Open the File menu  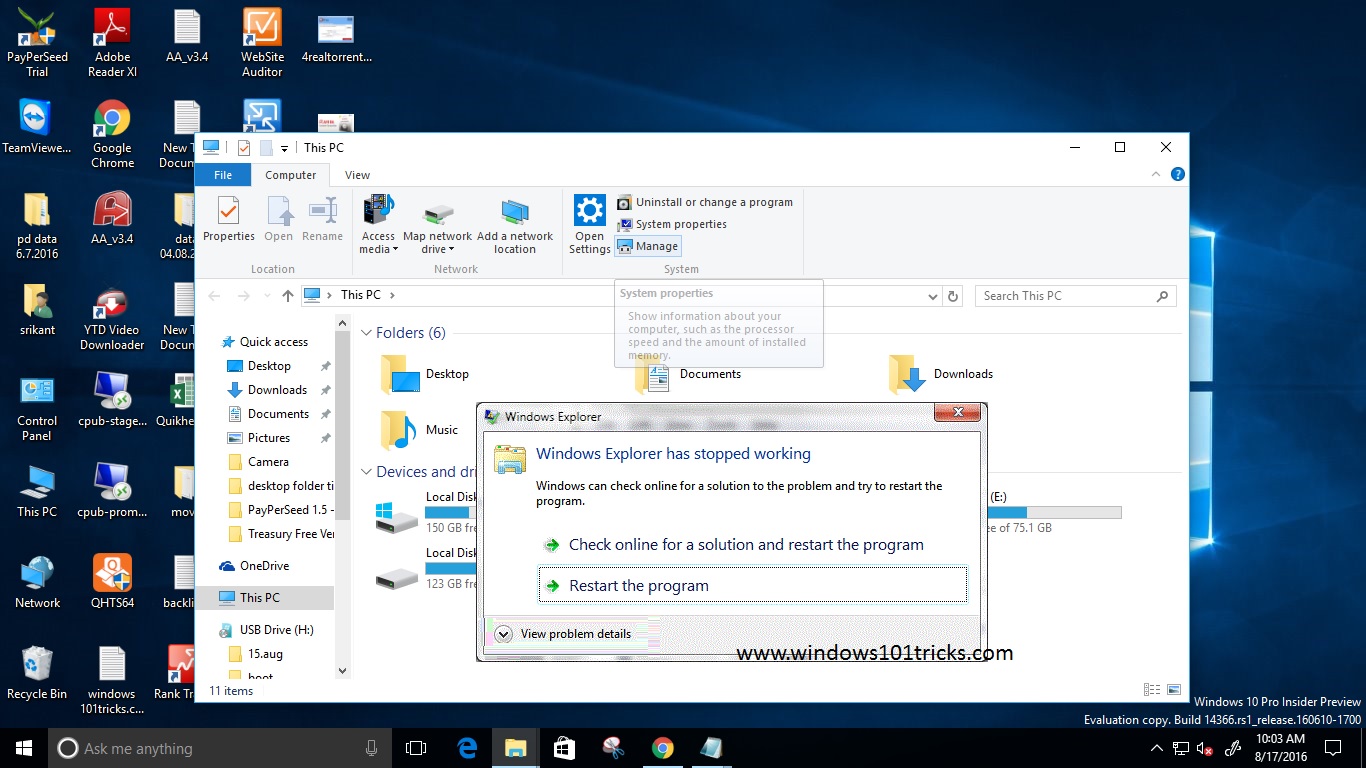coord(222,174)
